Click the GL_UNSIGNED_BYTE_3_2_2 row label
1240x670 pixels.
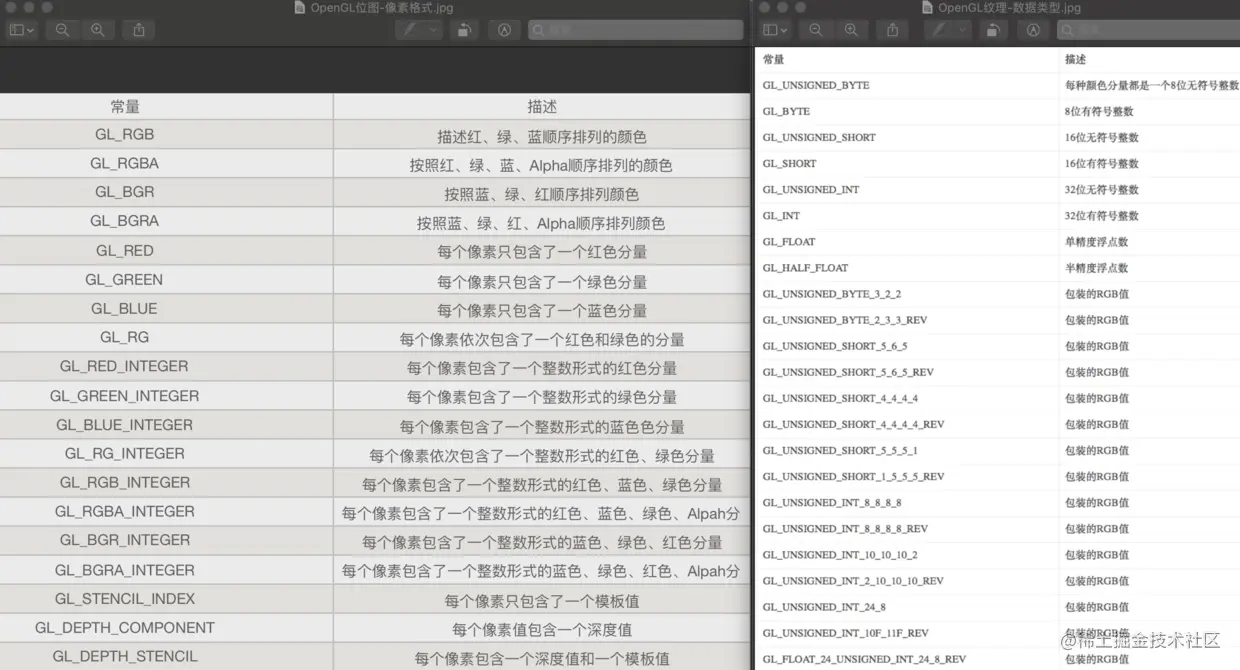click(x=832, y=294)
